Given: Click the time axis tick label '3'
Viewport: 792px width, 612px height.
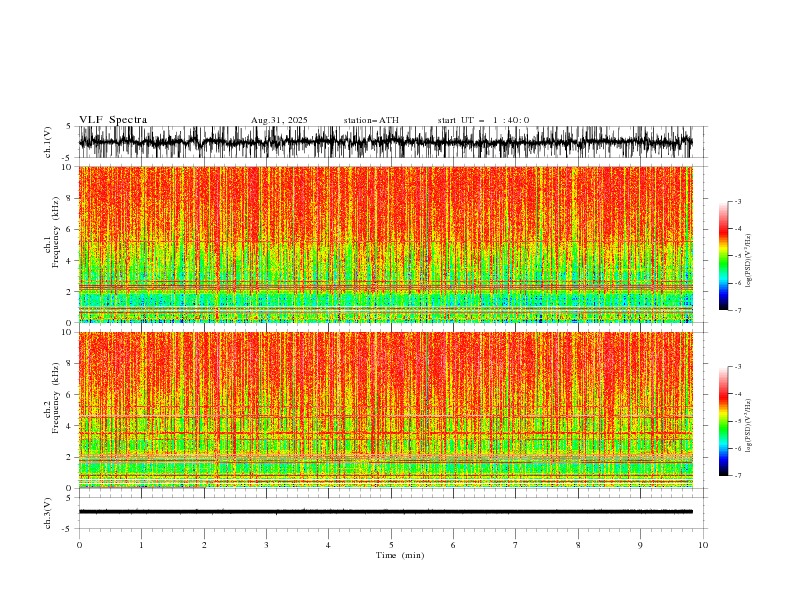Looking at the screenshot, I should coord(266,545).
